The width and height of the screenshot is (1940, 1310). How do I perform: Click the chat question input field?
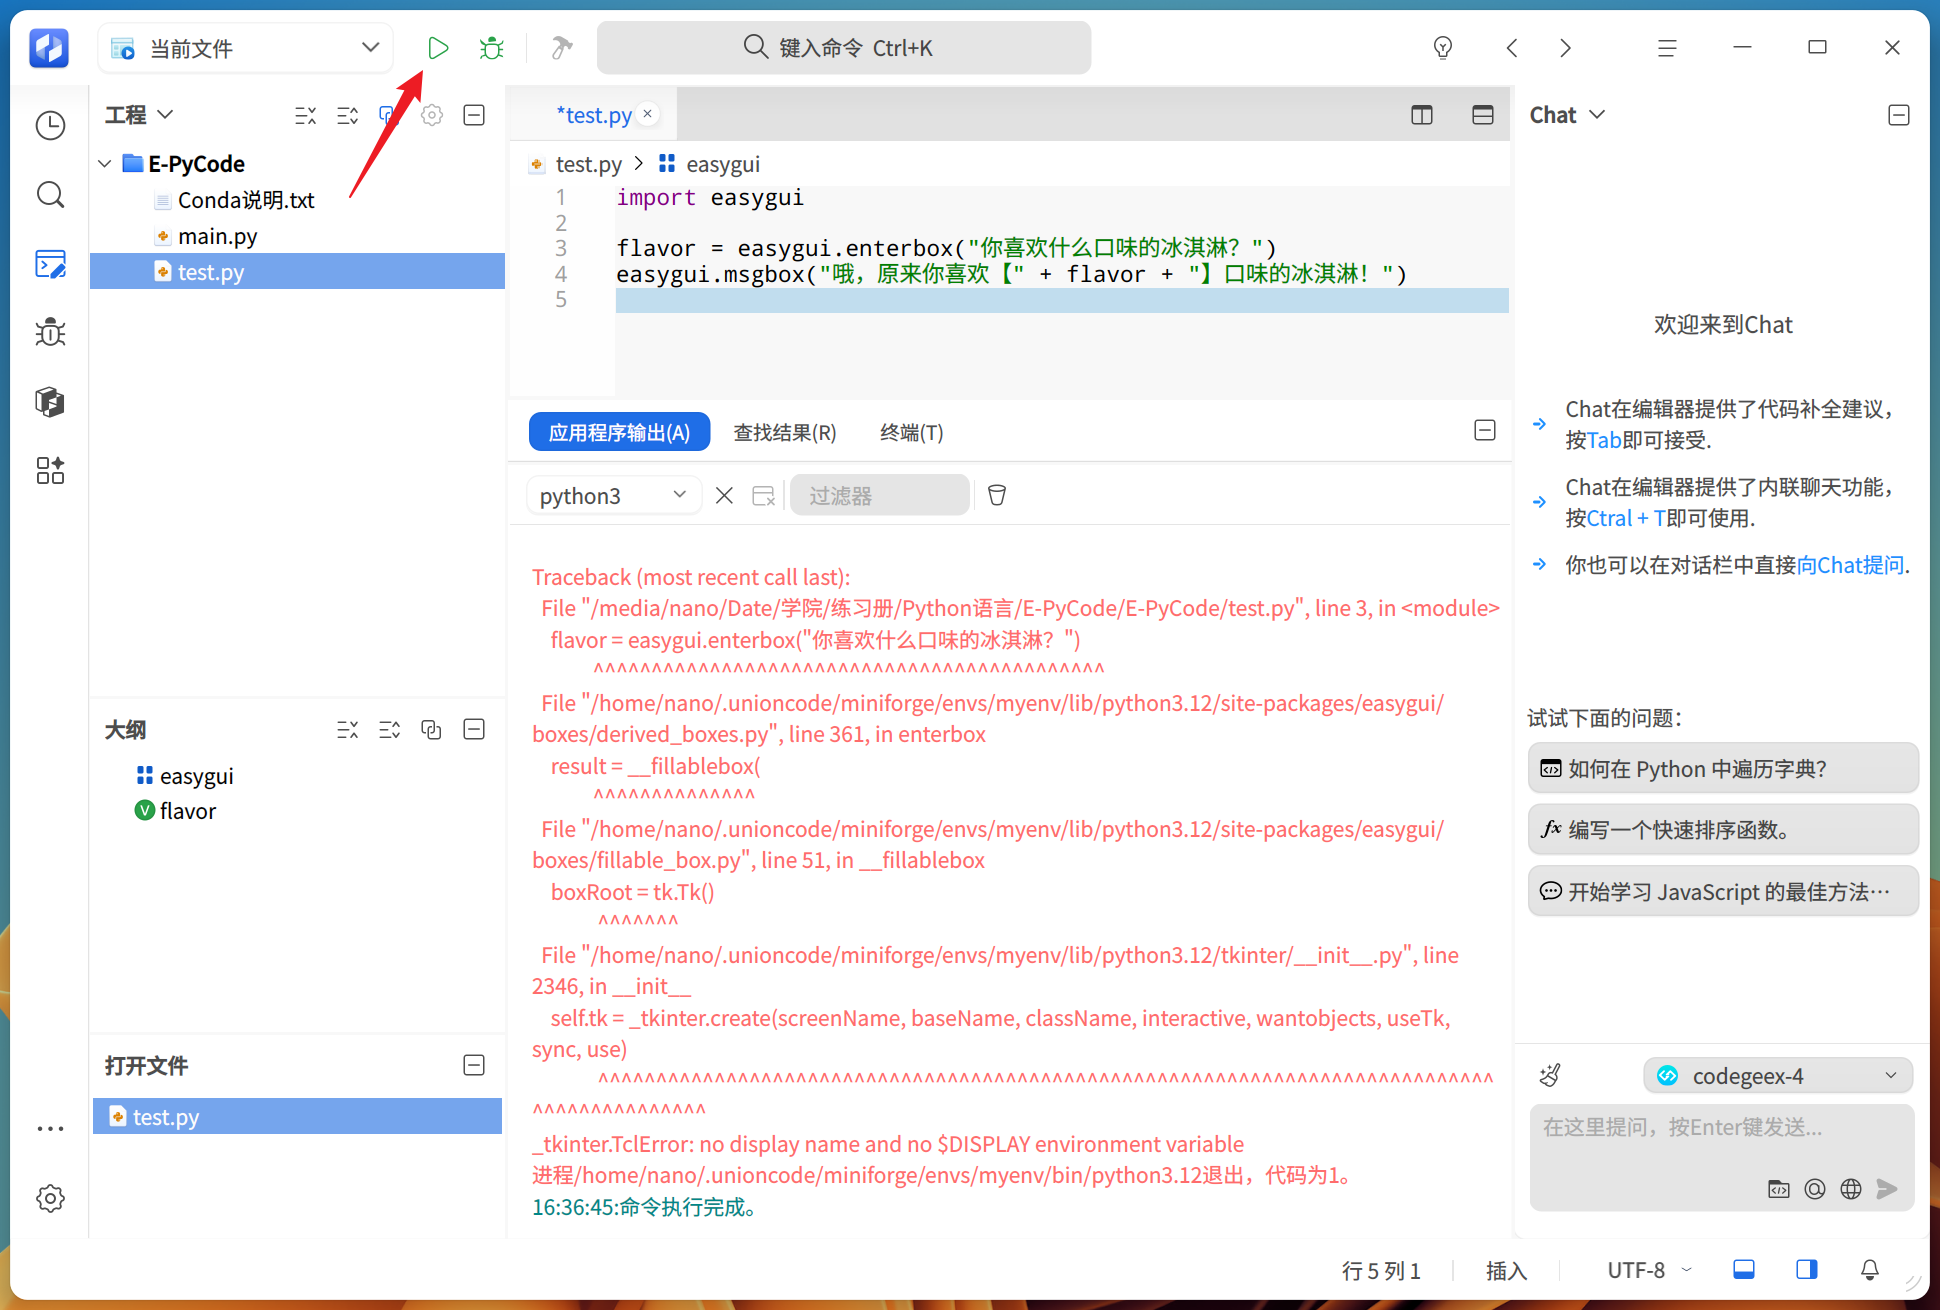click(x=1721, y=1141)
